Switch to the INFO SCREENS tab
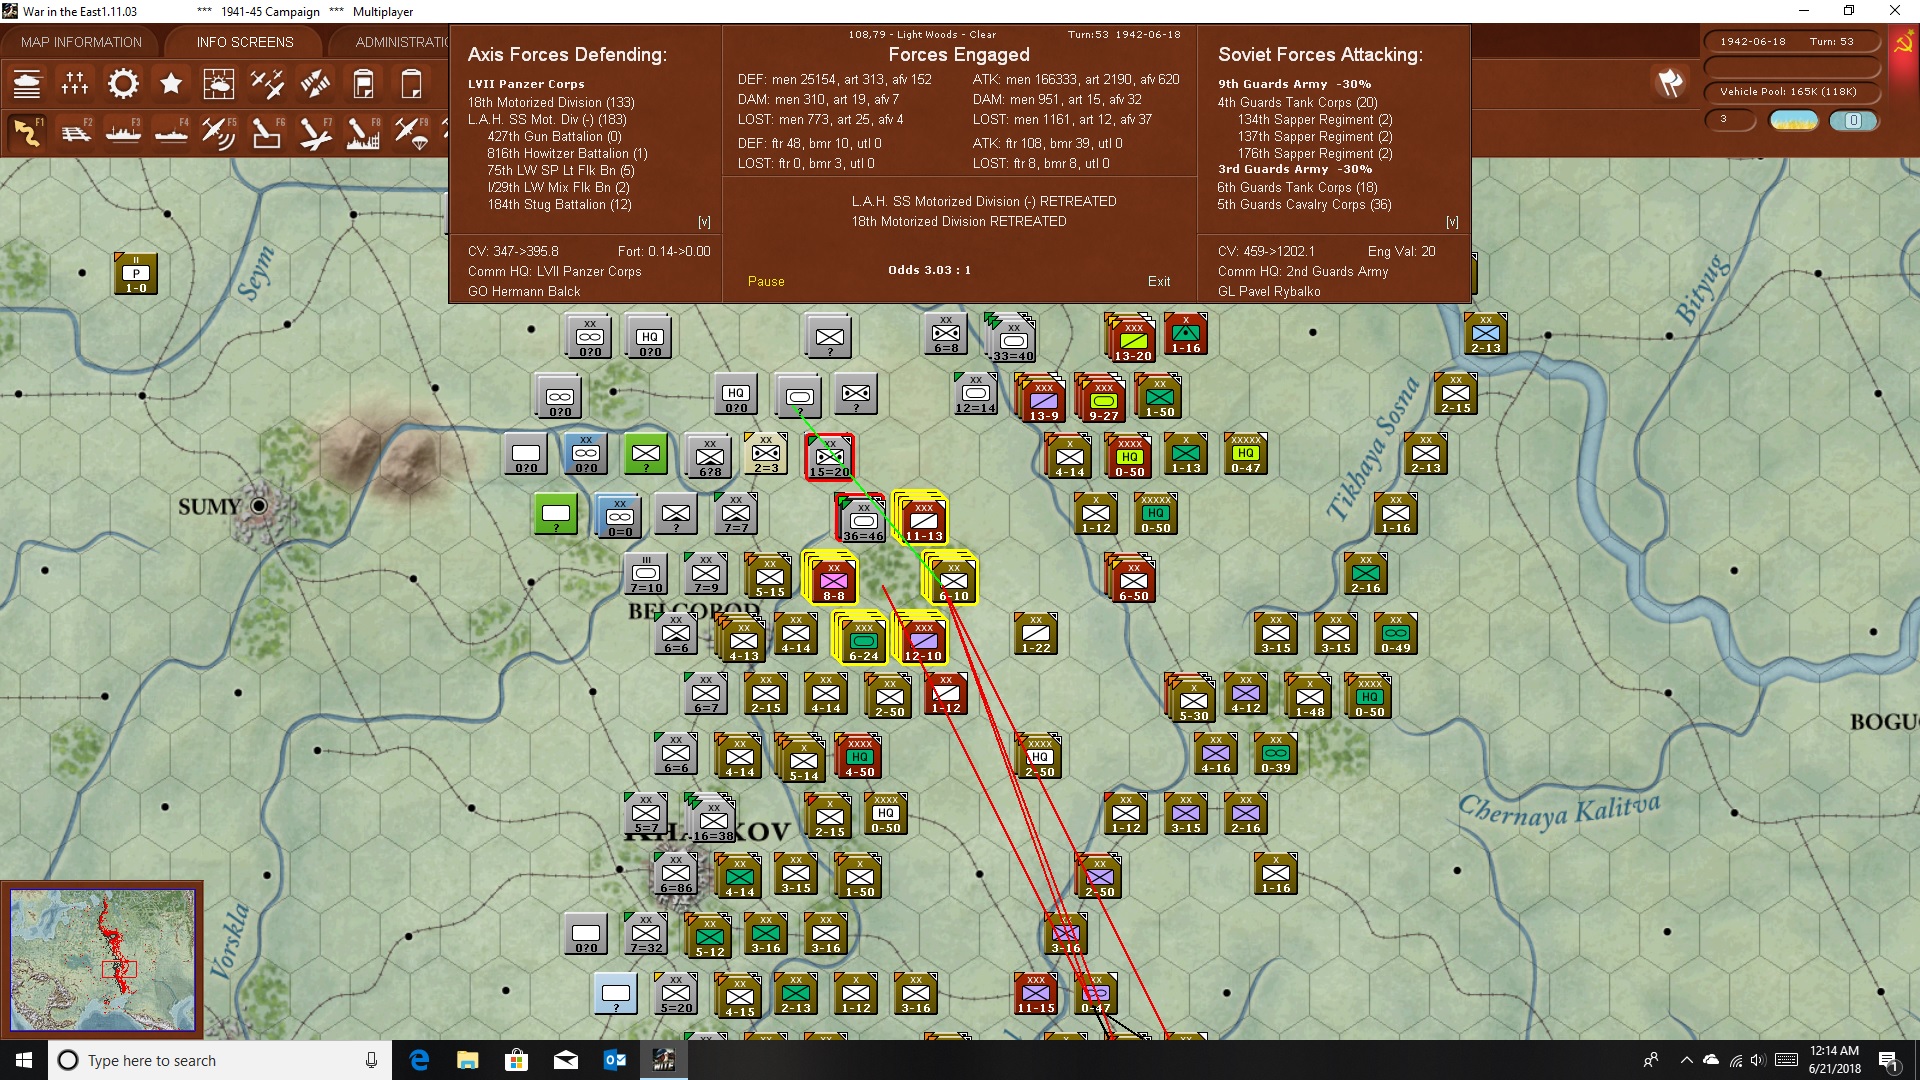Image resolution: width=1920 pixels, height=1080 pixels. (245, 42)
